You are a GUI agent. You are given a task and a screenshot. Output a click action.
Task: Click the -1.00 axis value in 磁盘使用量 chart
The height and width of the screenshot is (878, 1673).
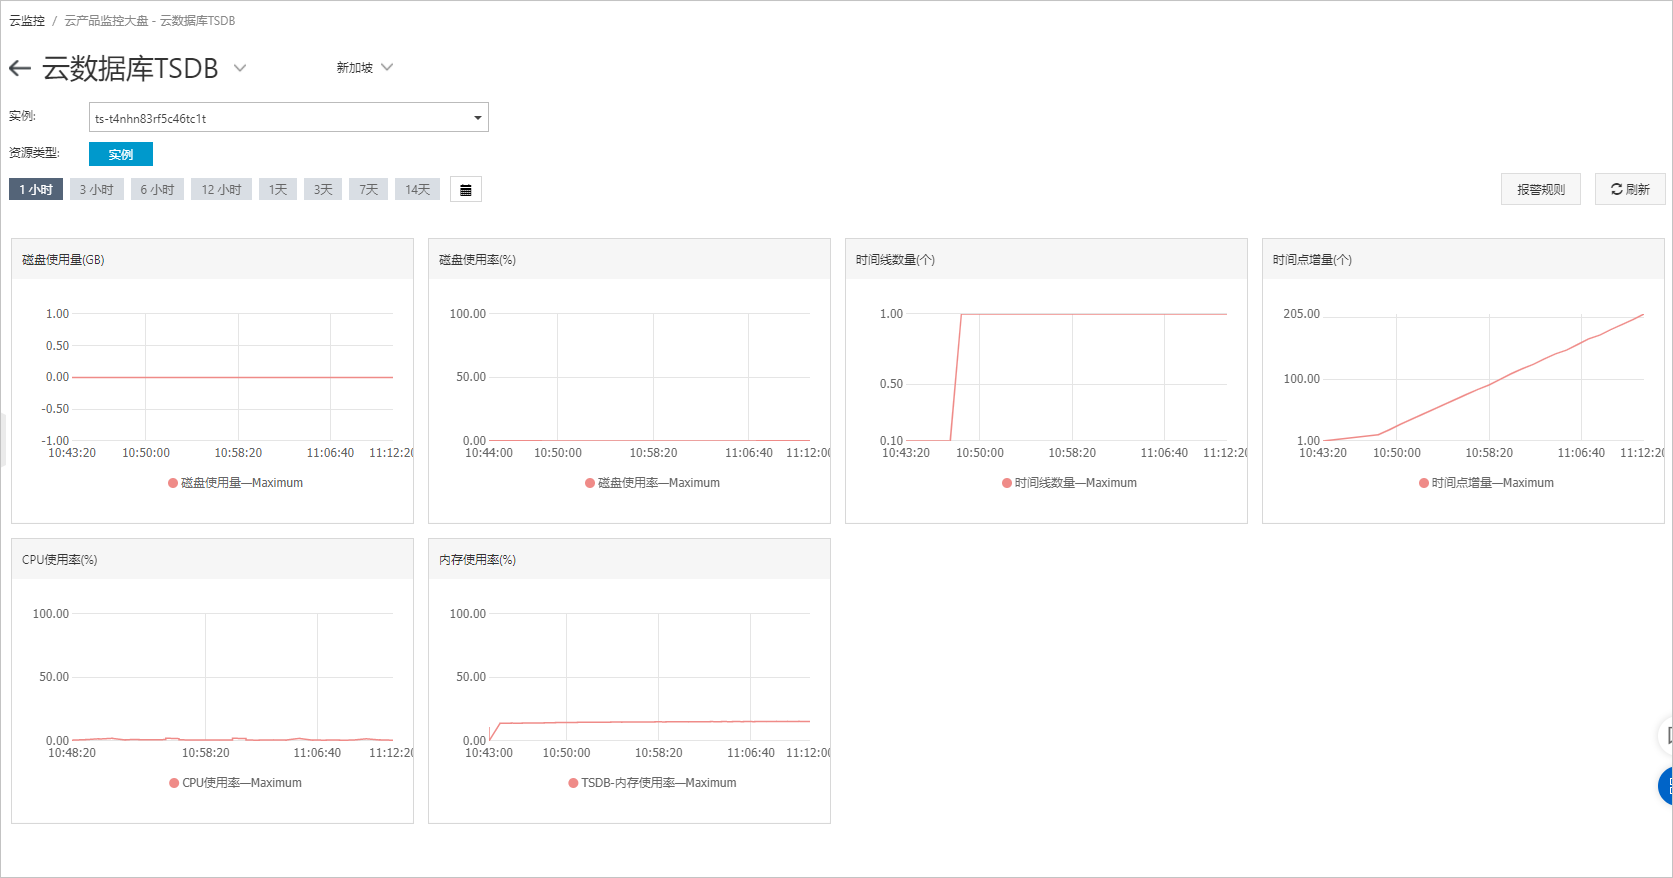[55, 441]
